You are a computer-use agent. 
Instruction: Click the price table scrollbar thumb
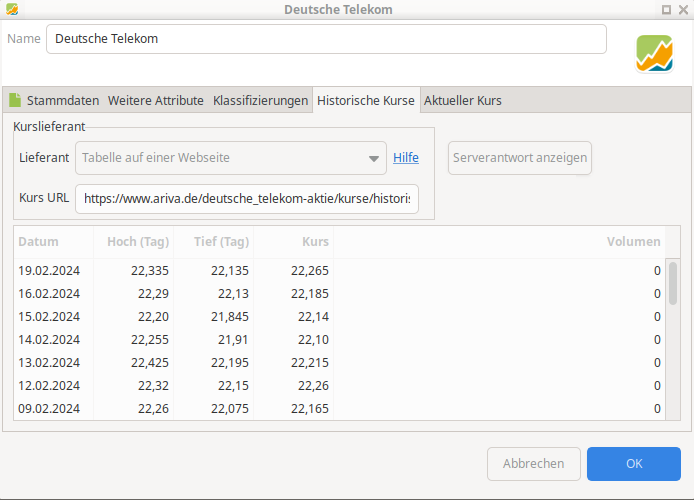tap(673, 283)
